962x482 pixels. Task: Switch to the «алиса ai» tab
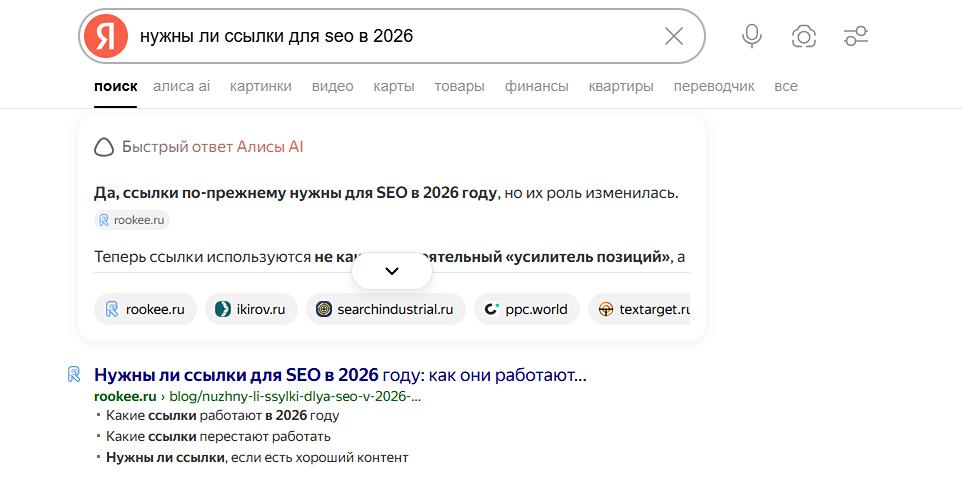181,86
